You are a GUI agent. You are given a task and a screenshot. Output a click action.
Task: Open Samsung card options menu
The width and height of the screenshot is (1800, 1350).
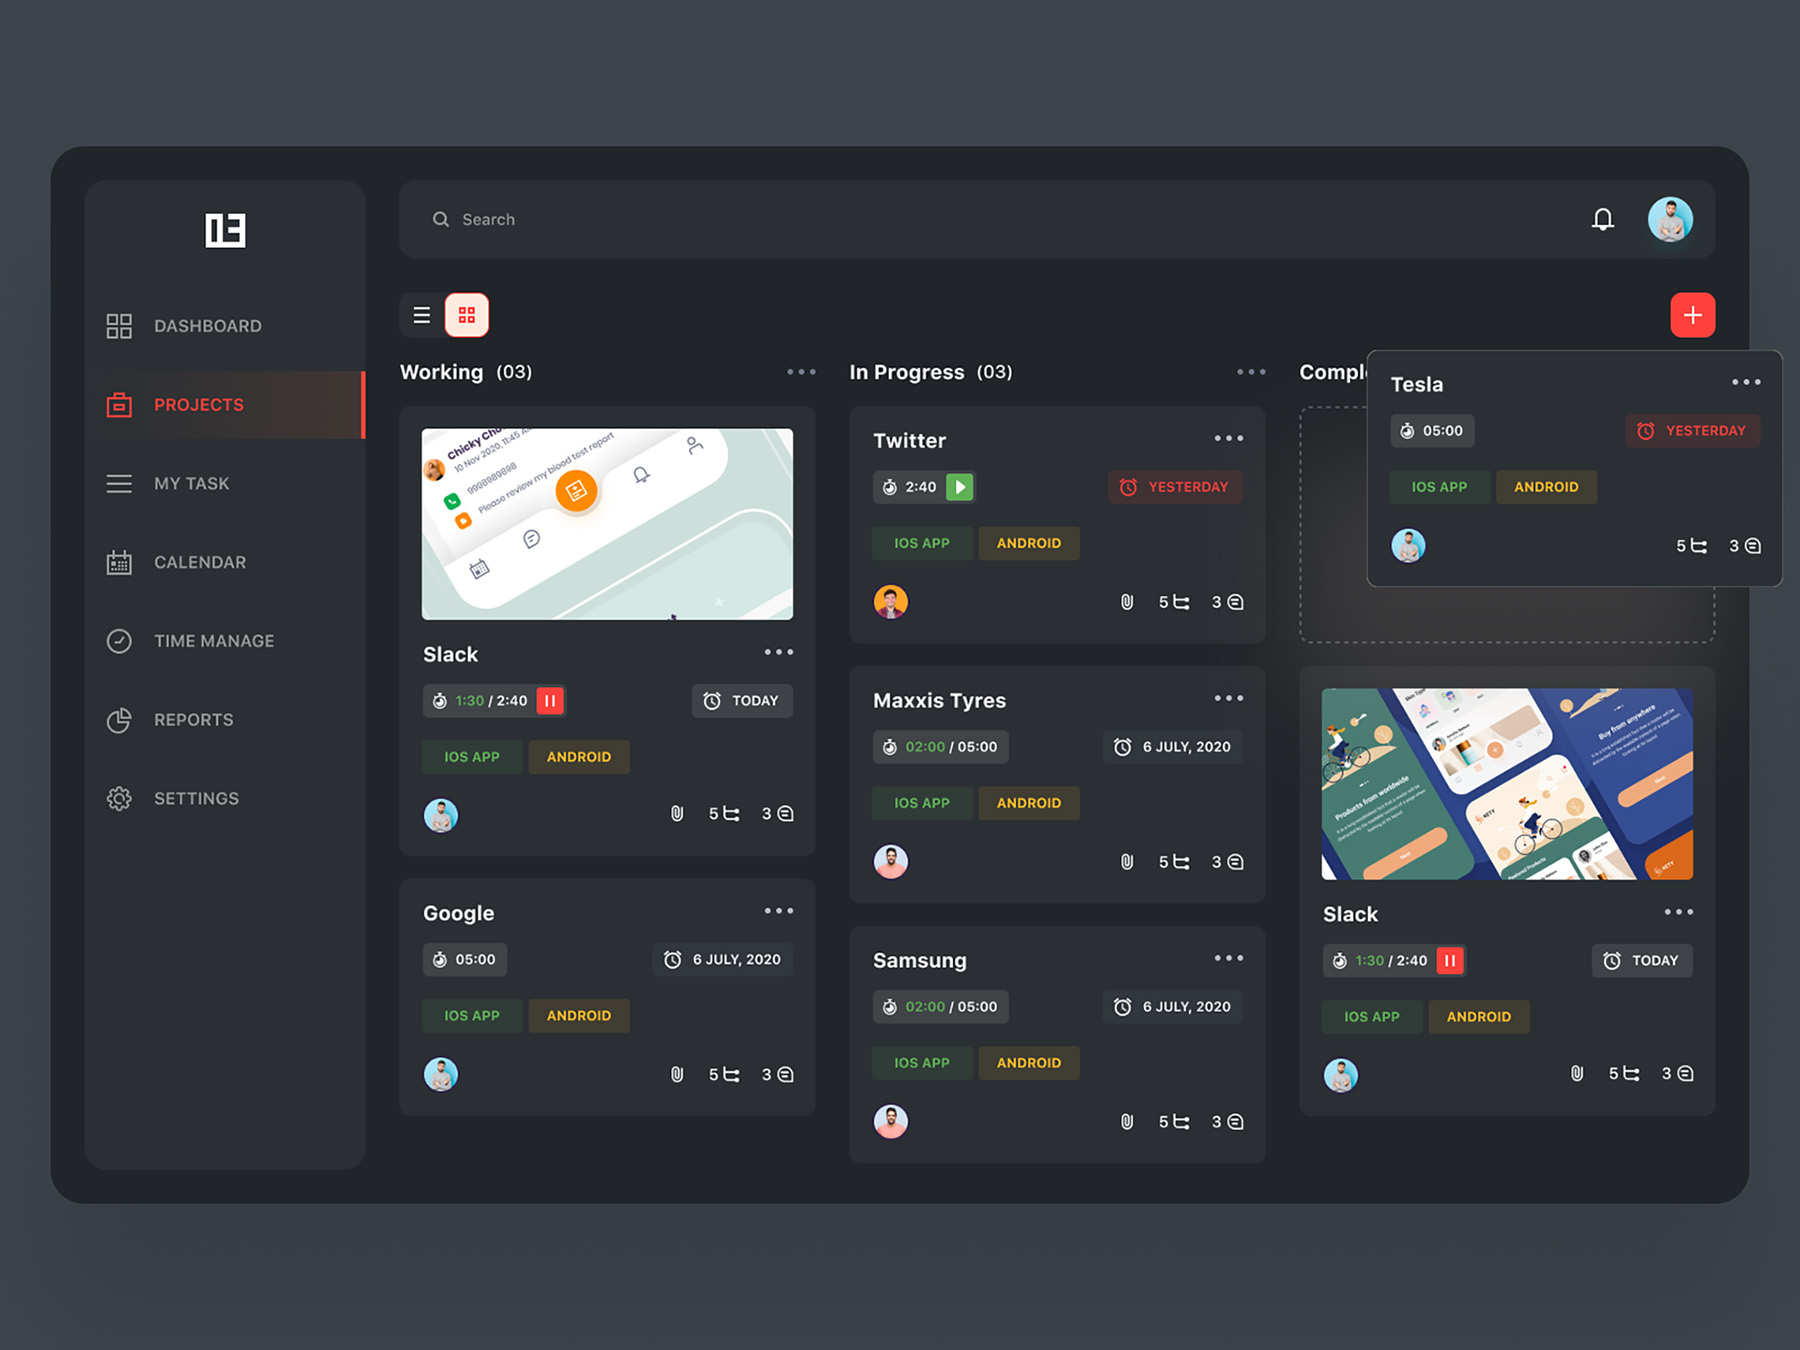[x=1229, y=958]
